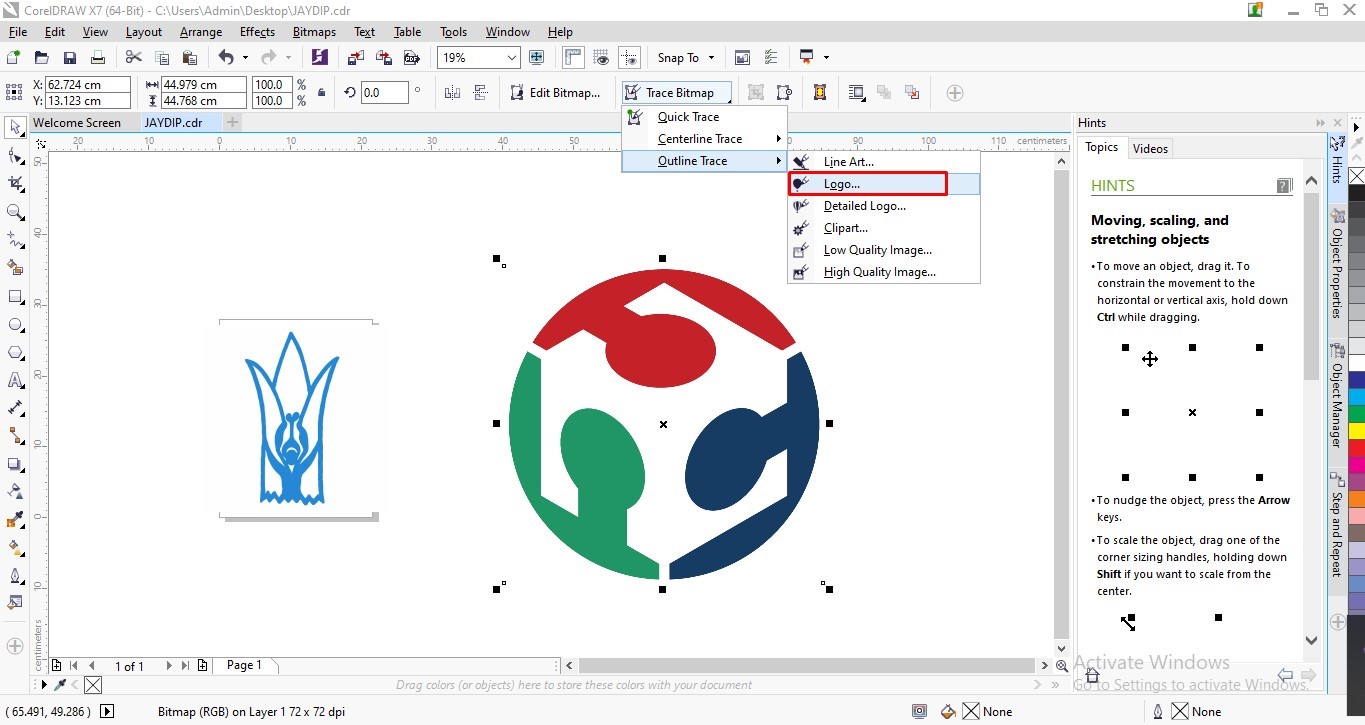
Task: Select the Connector tool in the toolbox
Action: coord(15,436)
